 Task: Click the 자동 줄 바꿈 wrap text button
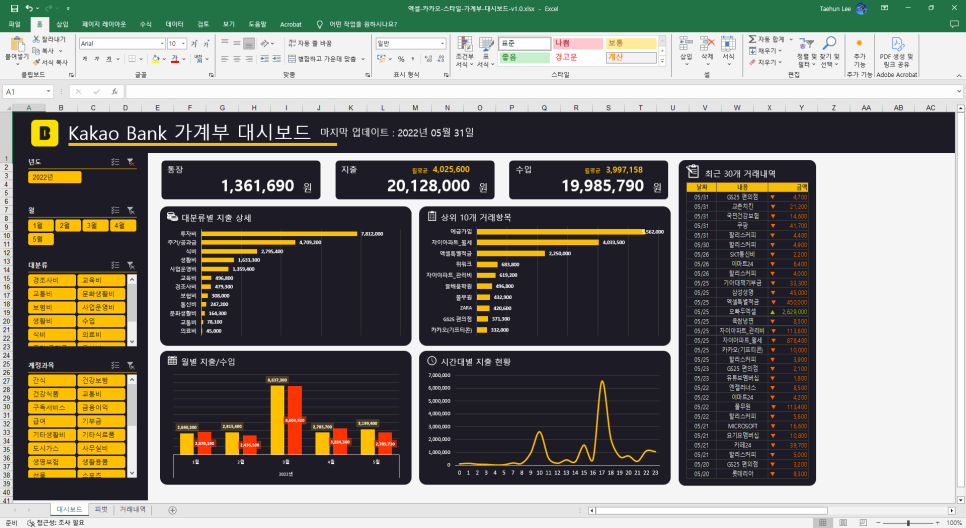tap(310, 44)
